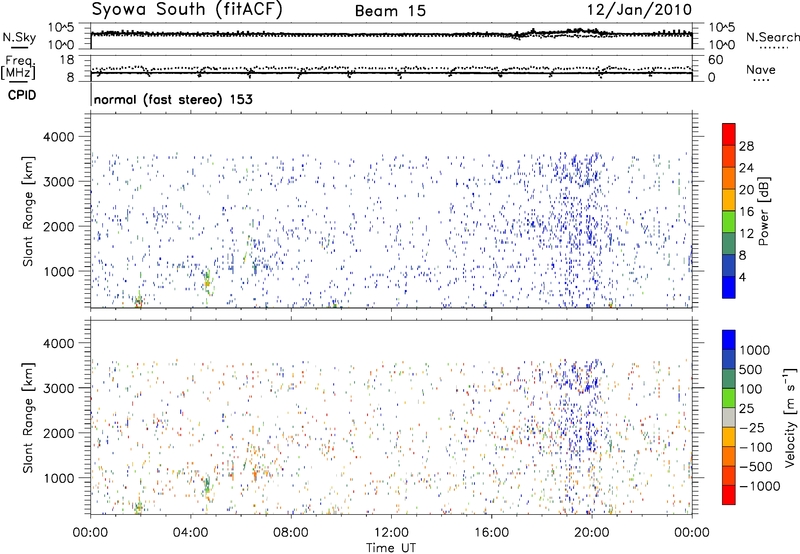The width and height of the screenshot is (800, 554).
Task: Click "00:00" at the end of the time axis
Action: 691,533
